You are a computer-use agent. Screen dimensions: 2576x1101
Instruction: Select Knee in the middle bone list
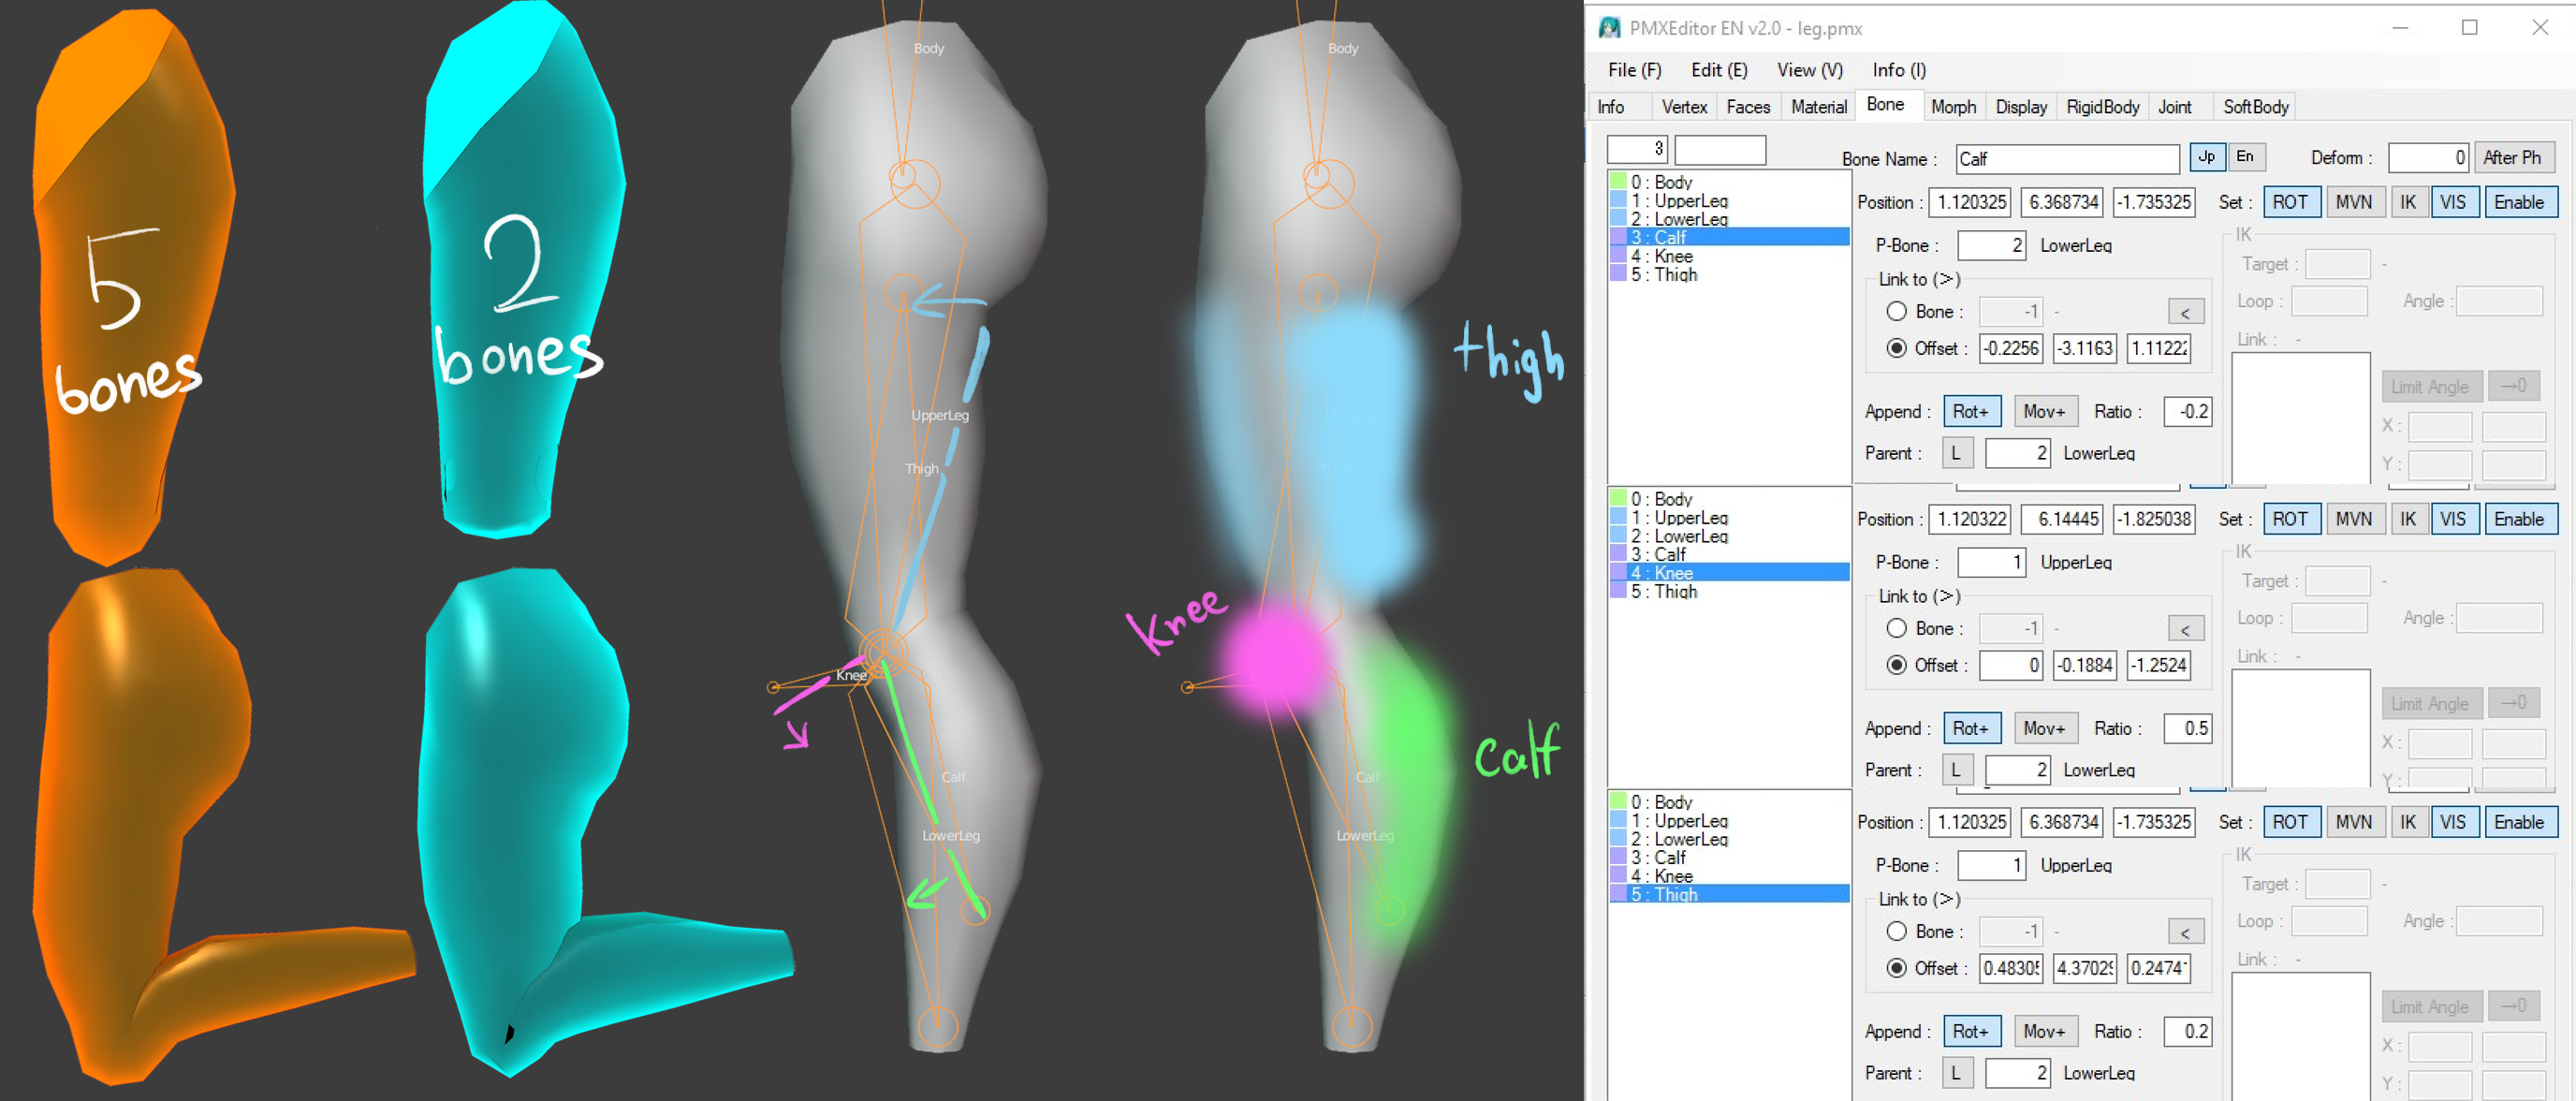pos(1728,573)
